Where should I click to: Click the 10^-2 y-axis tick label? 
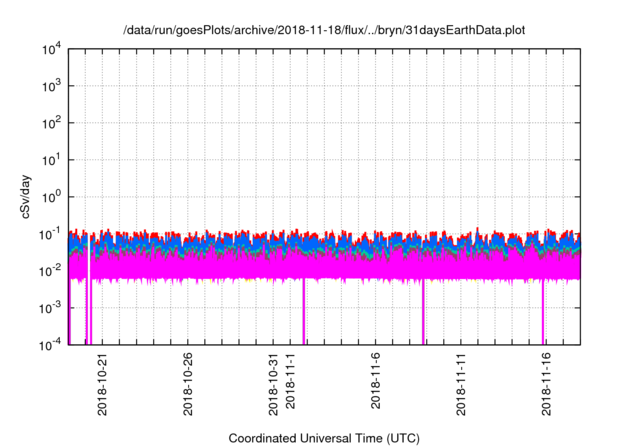[x=50, y=272]
